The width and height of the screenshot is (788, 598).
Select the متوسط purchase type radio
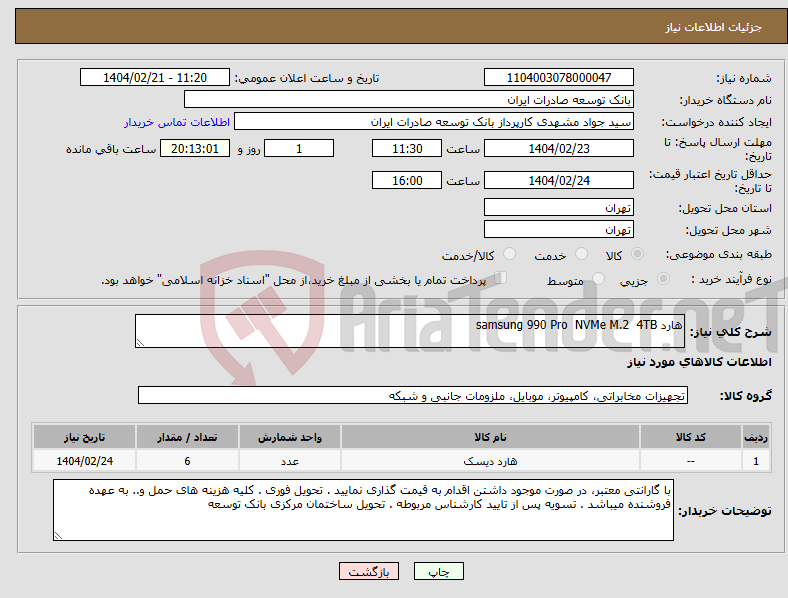(598, 279)
